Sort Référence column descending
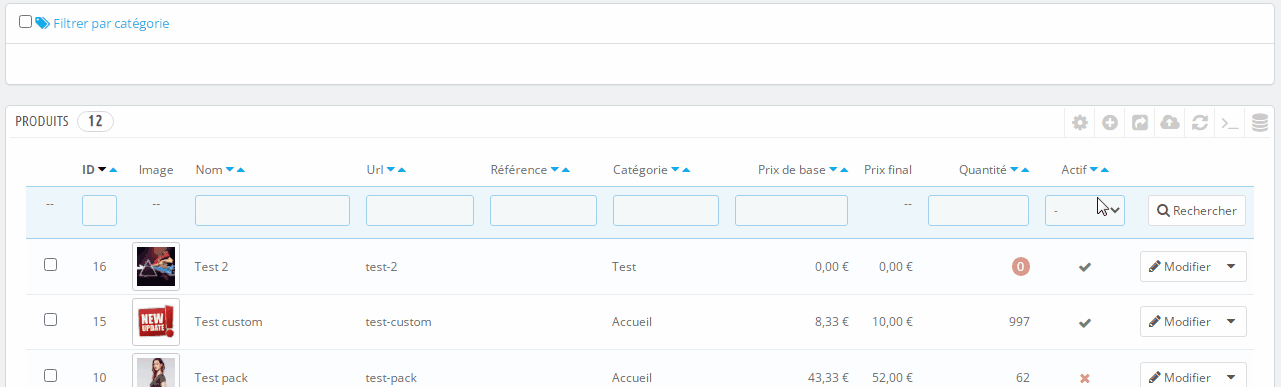Viewport: 1281px width, 387px height. coord(555,170)
